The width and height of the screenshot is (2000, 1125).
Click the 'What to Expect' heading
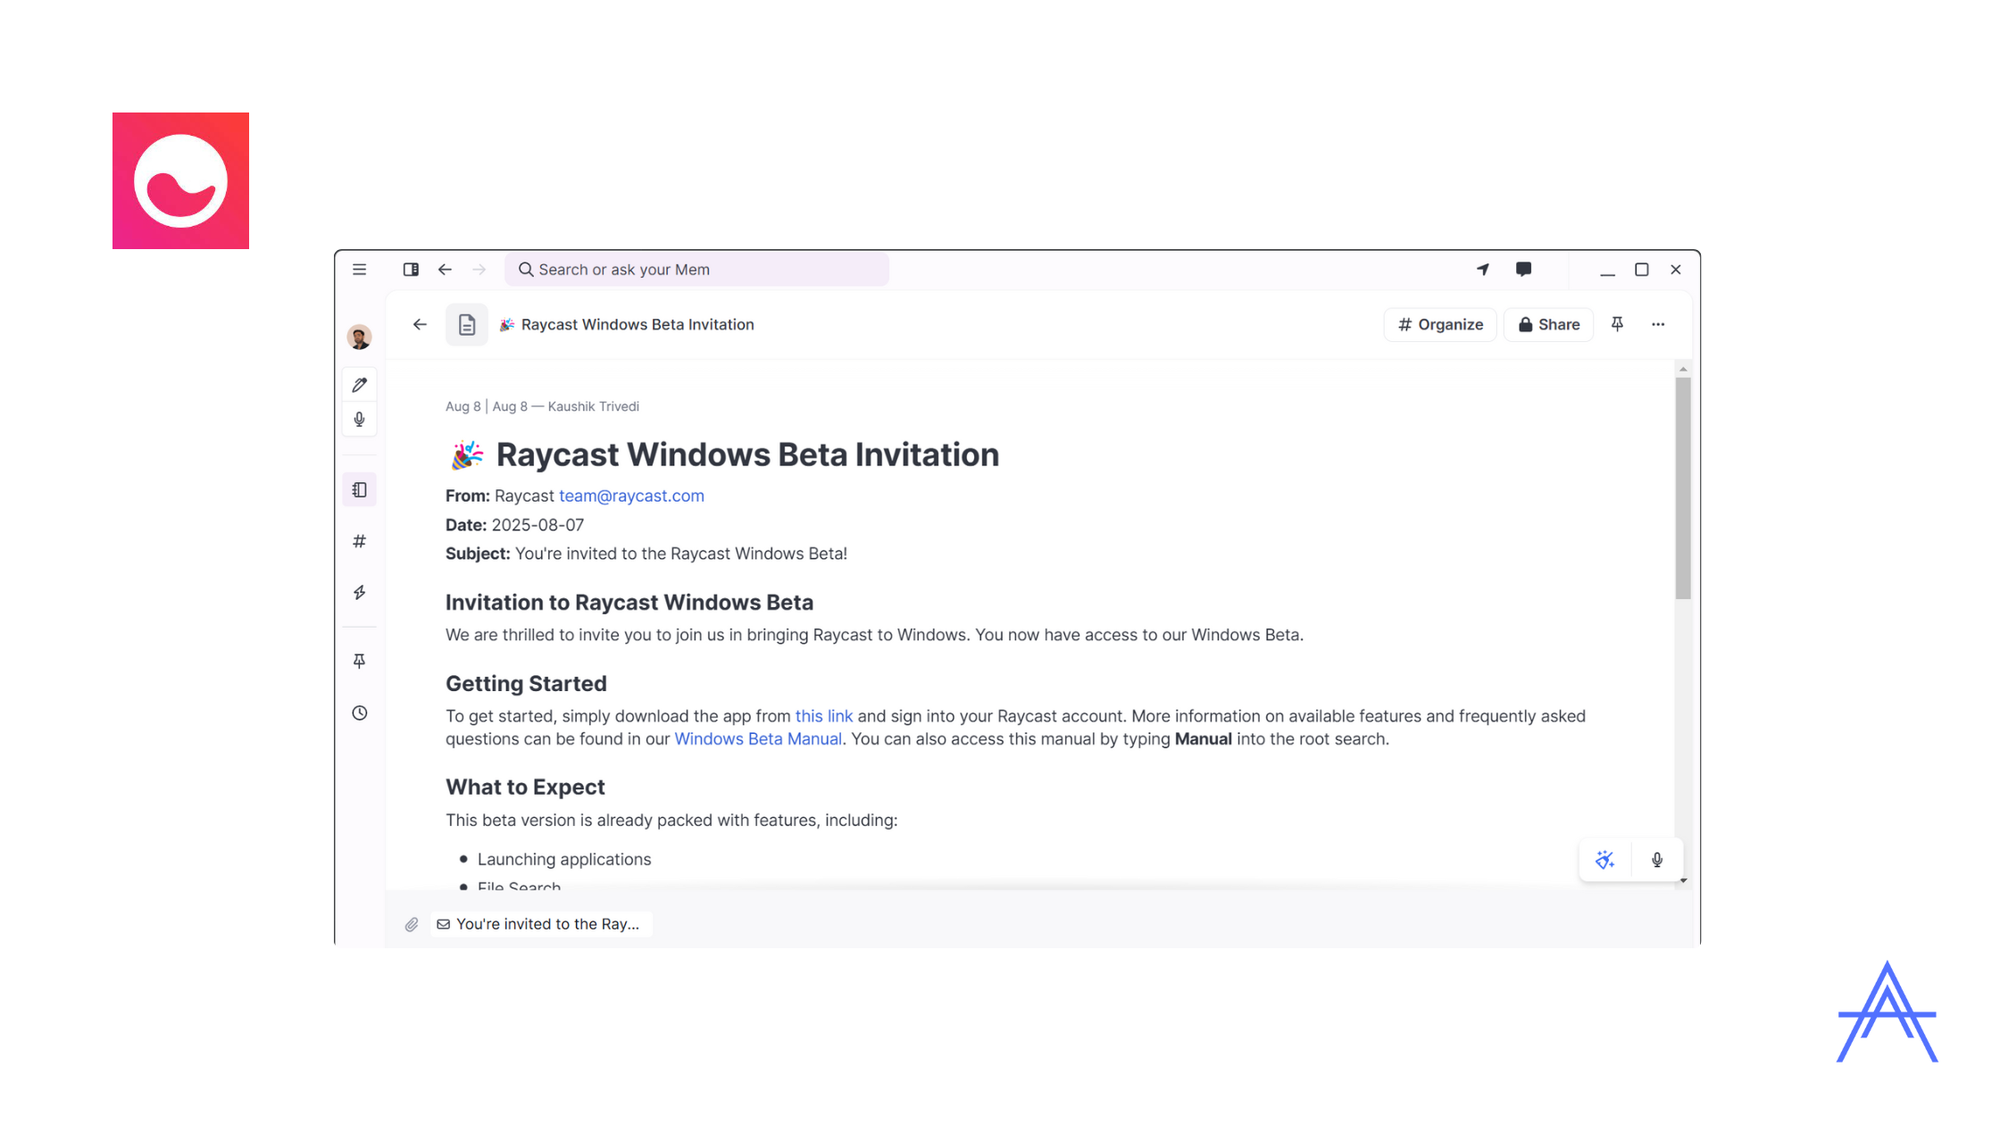coord(525,787)
